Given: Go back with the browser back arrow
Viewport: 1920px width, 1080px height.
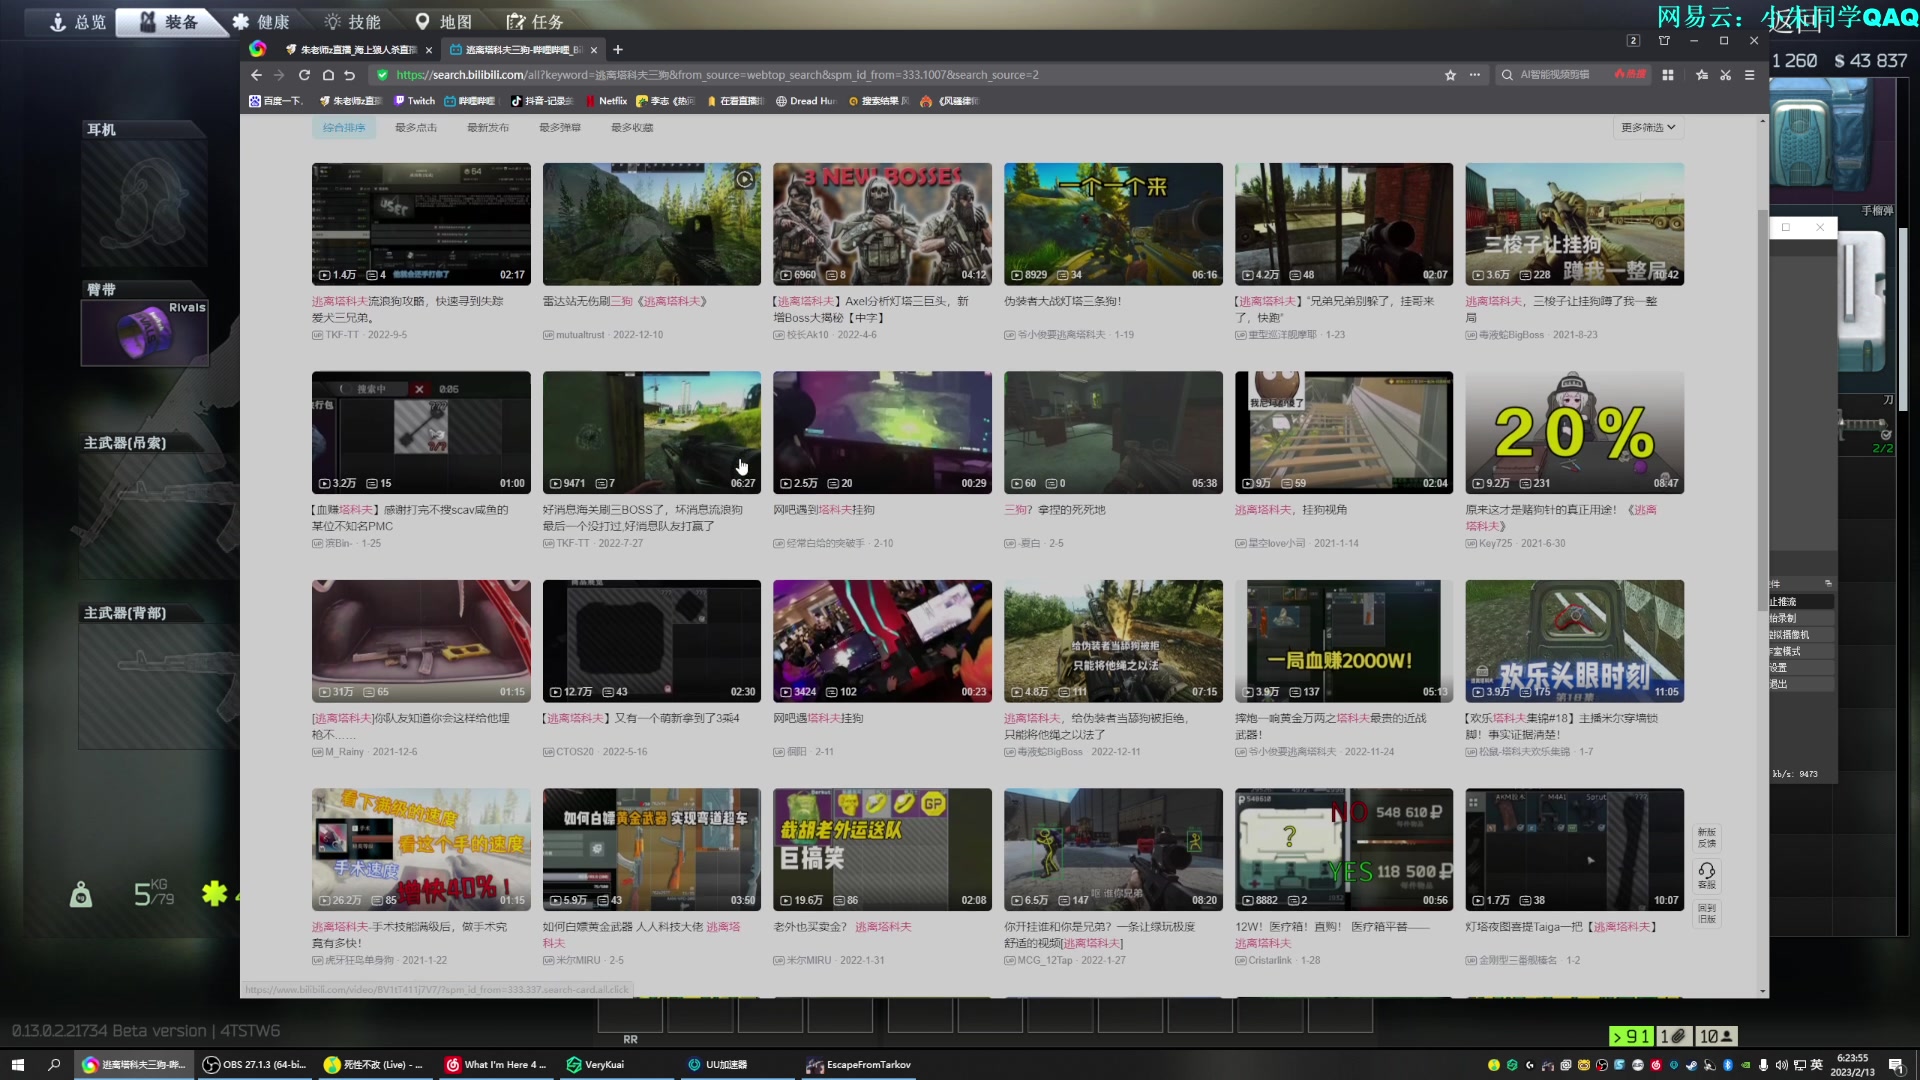Looking at the screenshot, I should (256, 75).
